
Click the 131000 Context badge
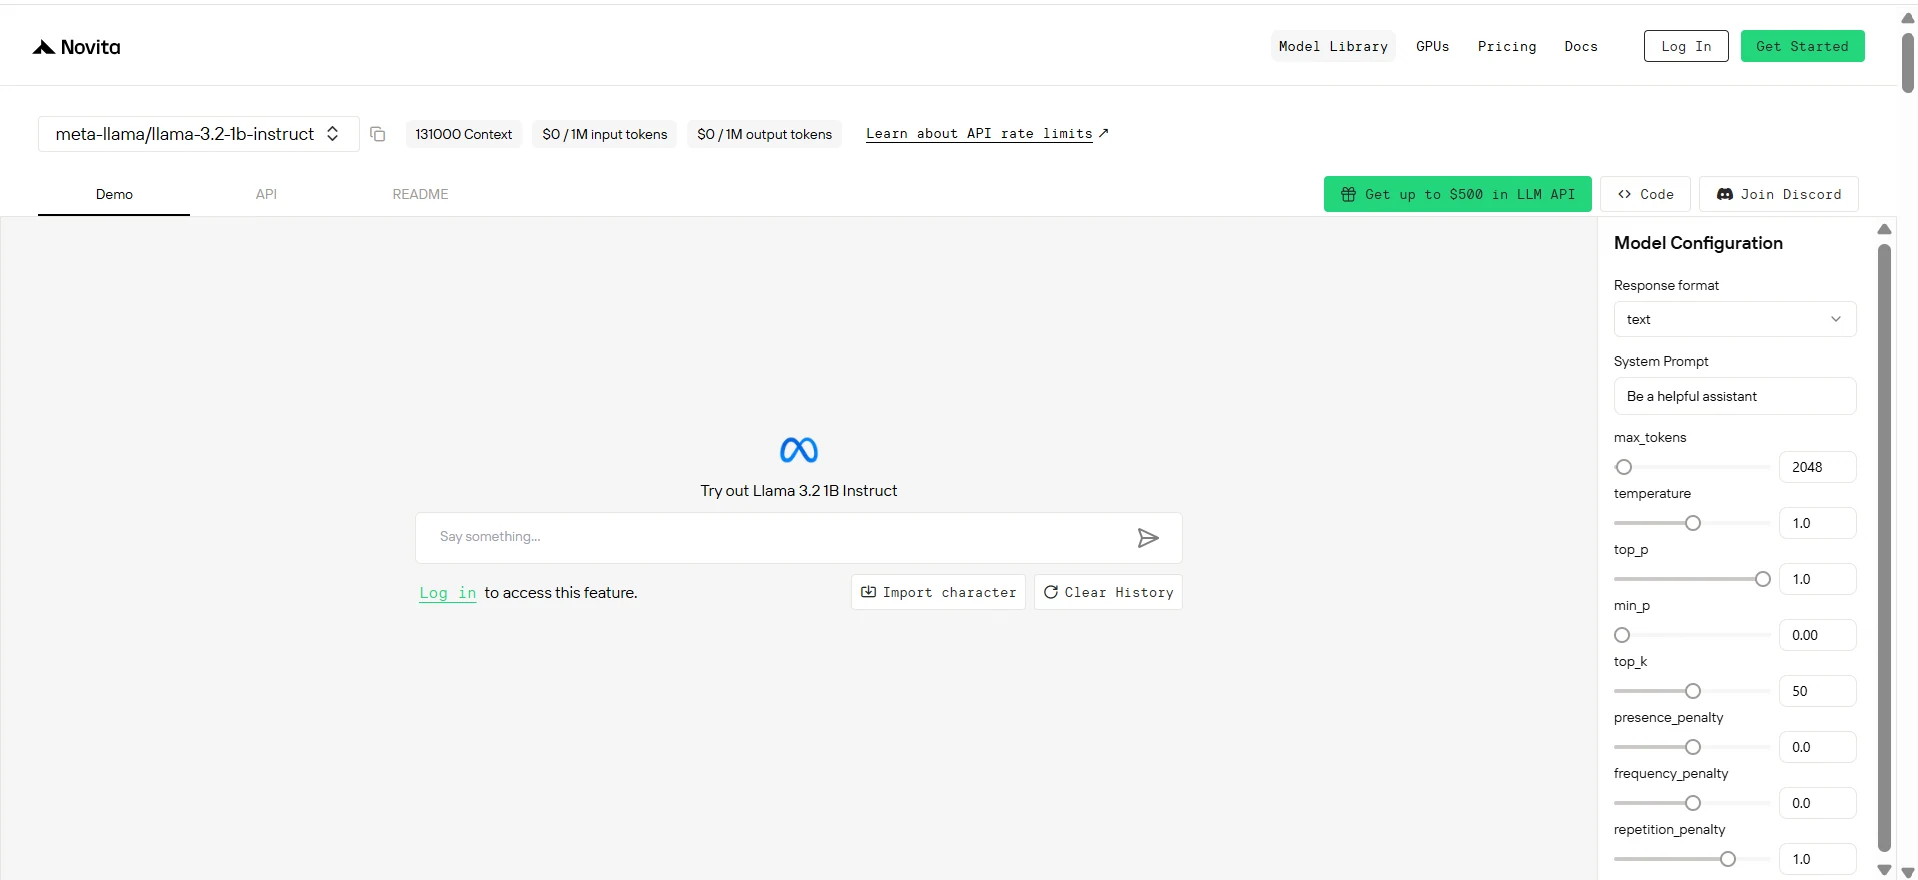coord(463,134)
